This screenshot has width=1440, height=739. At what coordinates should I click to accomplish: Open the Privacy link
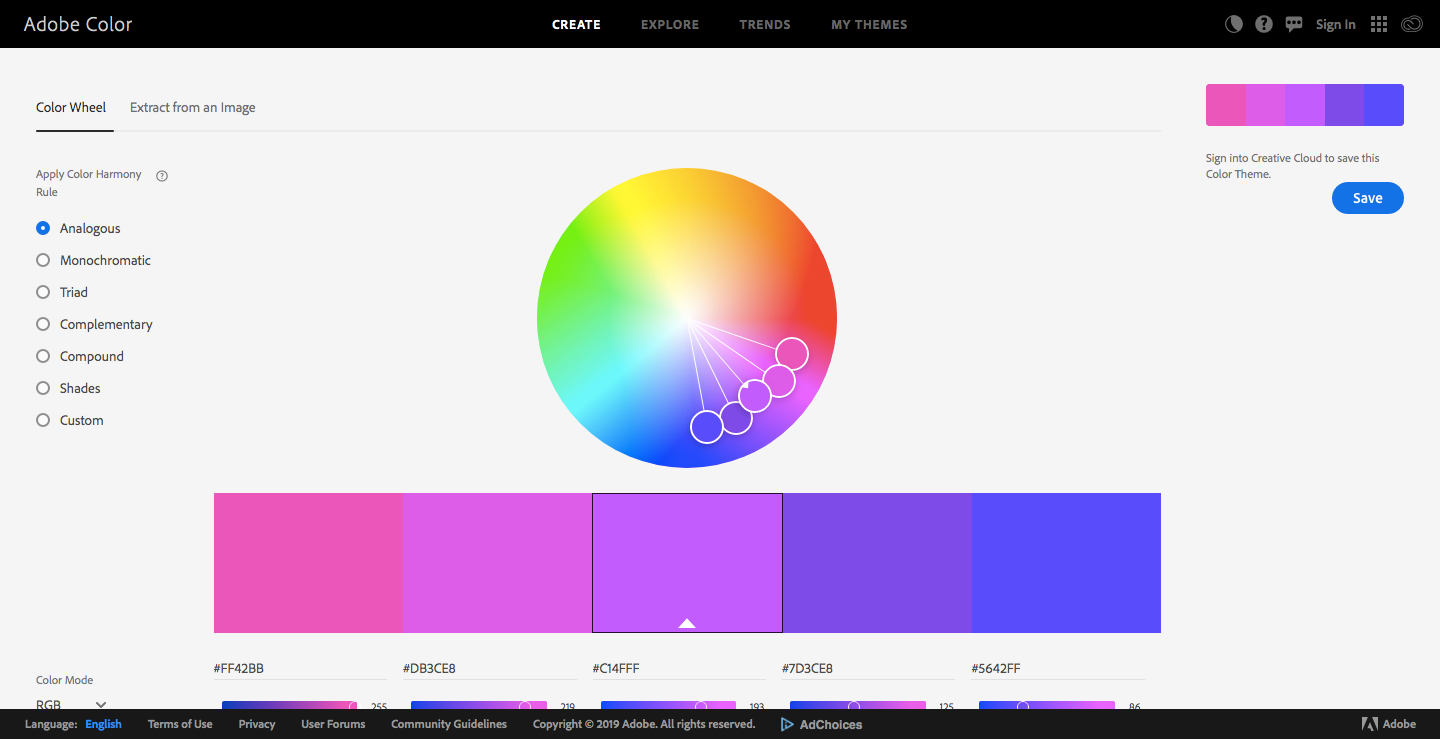pos(257,724)
